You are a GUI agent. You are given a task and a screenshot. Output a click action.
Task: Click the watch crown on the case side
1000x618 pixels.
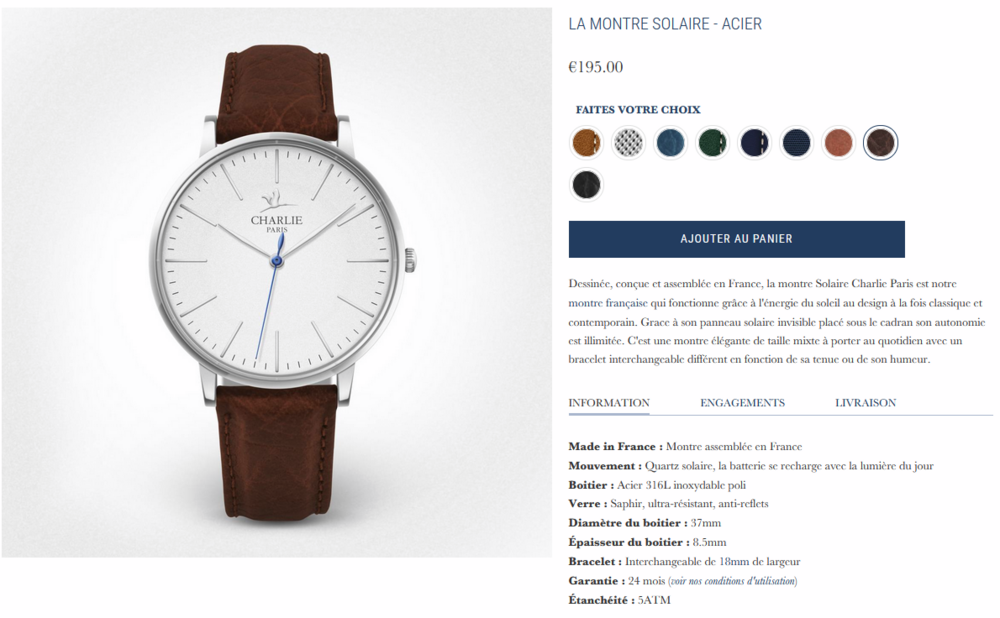point(410,260)
